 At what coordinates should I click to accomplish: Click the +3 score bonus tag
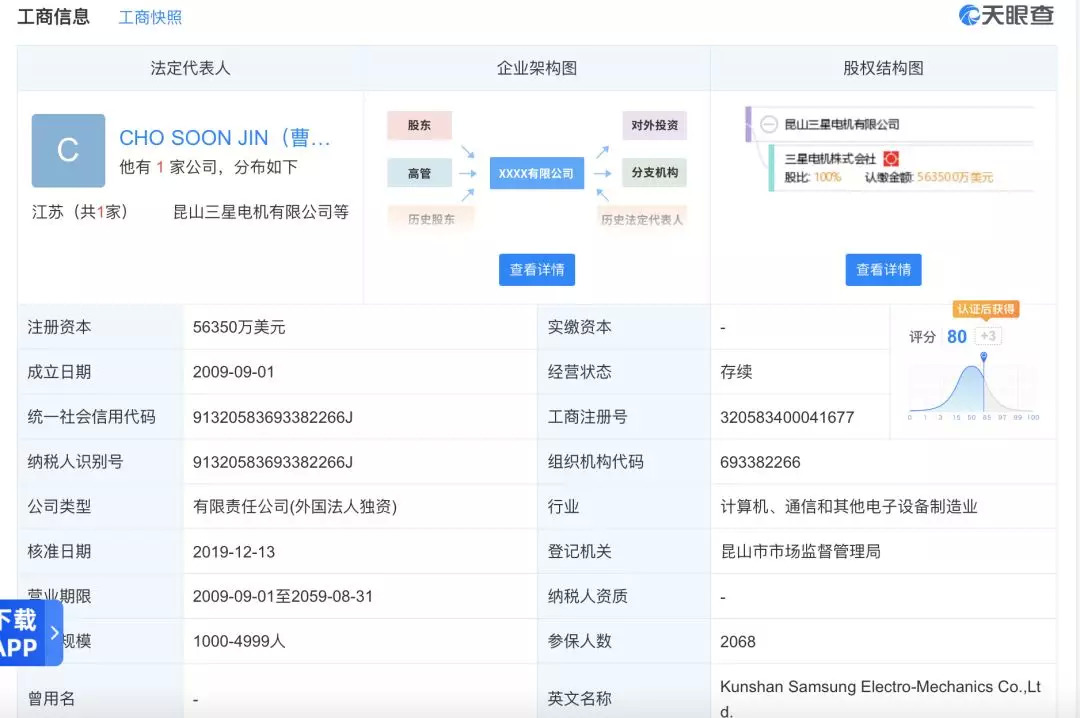coord(987,336)
